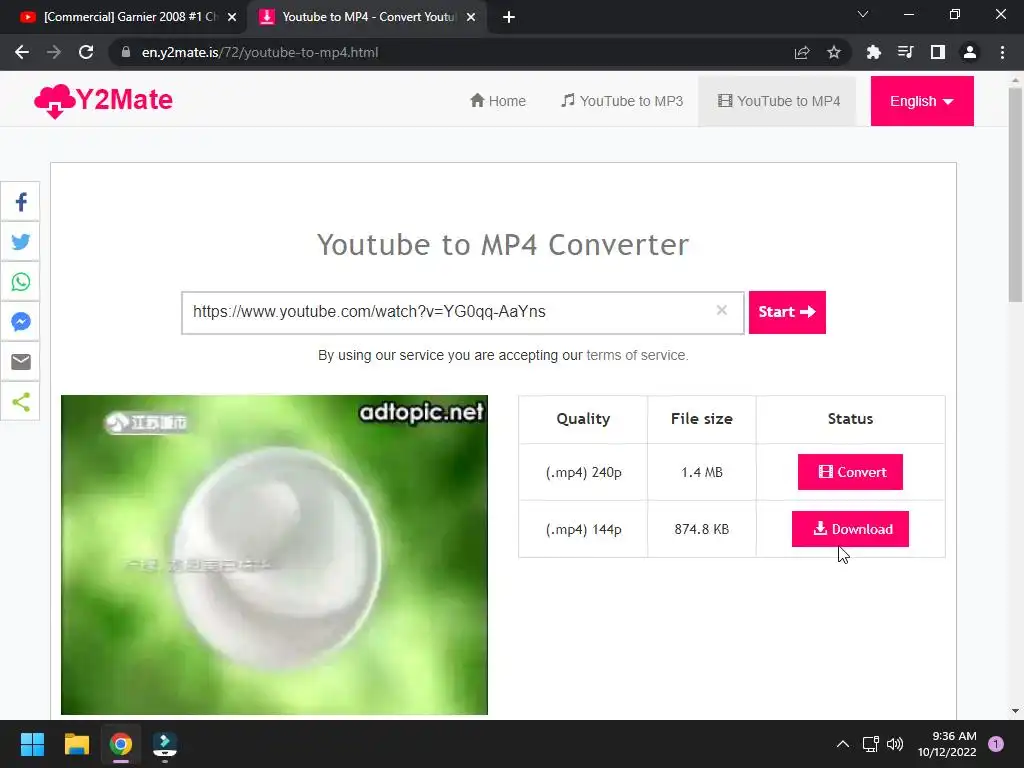1024x768 pixels.
Task: Go back with the browser back arrow
Action: 22,52
